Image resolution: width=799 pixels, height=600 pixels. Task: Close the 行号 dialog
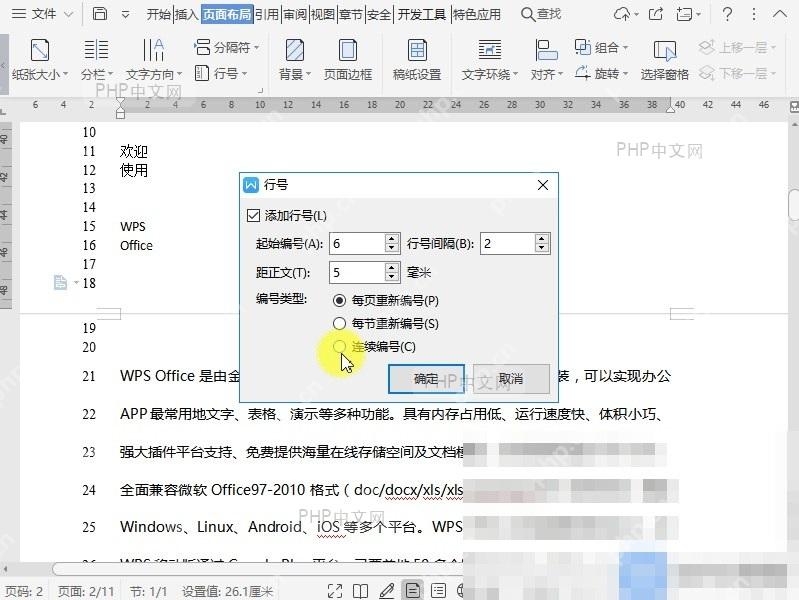[x=543, y=185]
